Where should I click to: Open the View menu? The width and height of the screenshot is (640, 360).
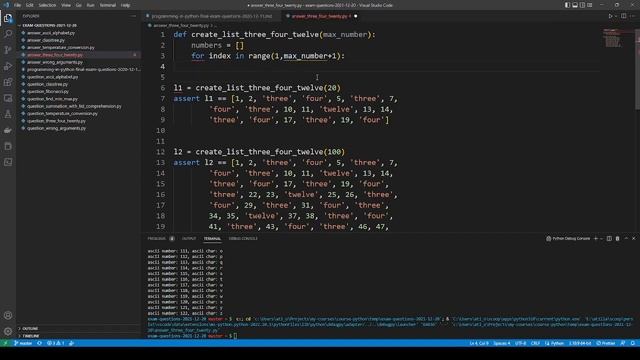(66, 5)
